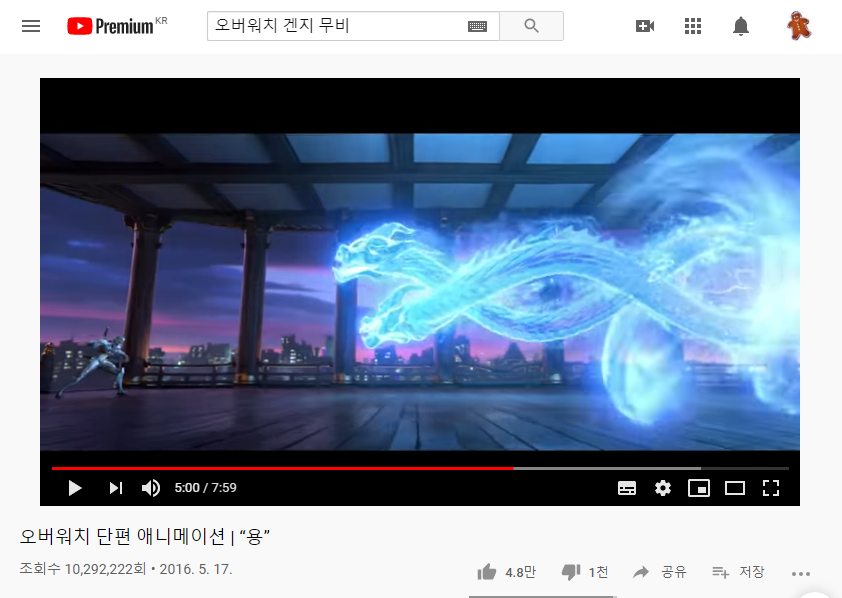The width and height of the screenshot is (842, 598).
Task: Toggle theater mode view
Action: (x=735, y=488)
